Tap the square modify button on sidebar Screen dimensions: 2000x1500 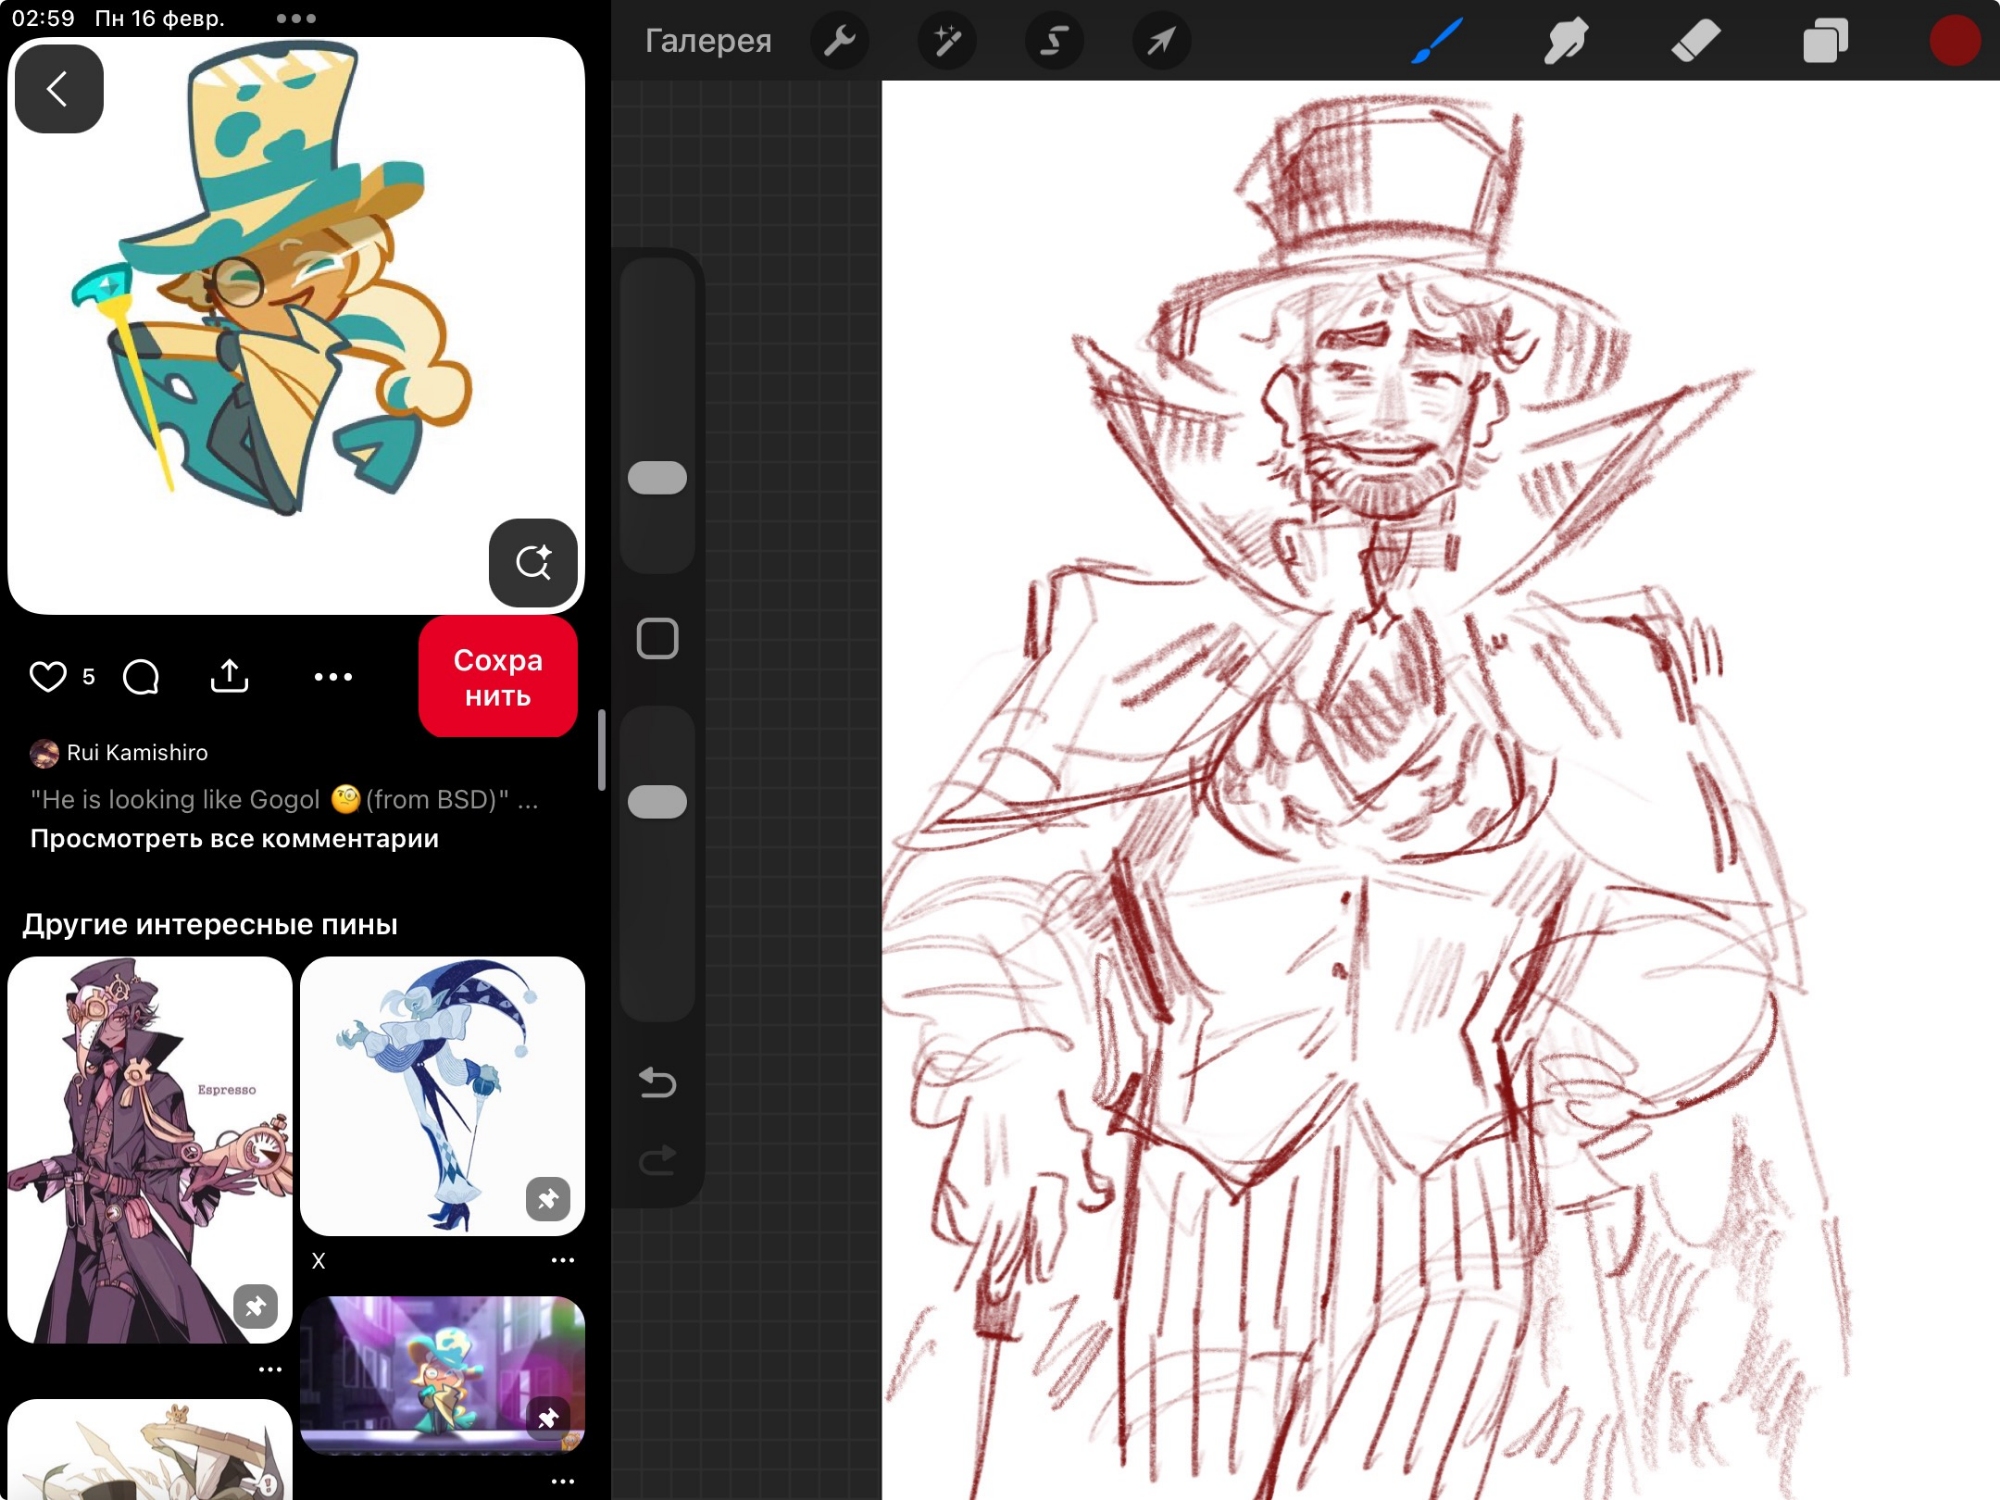tap(657, 638)
